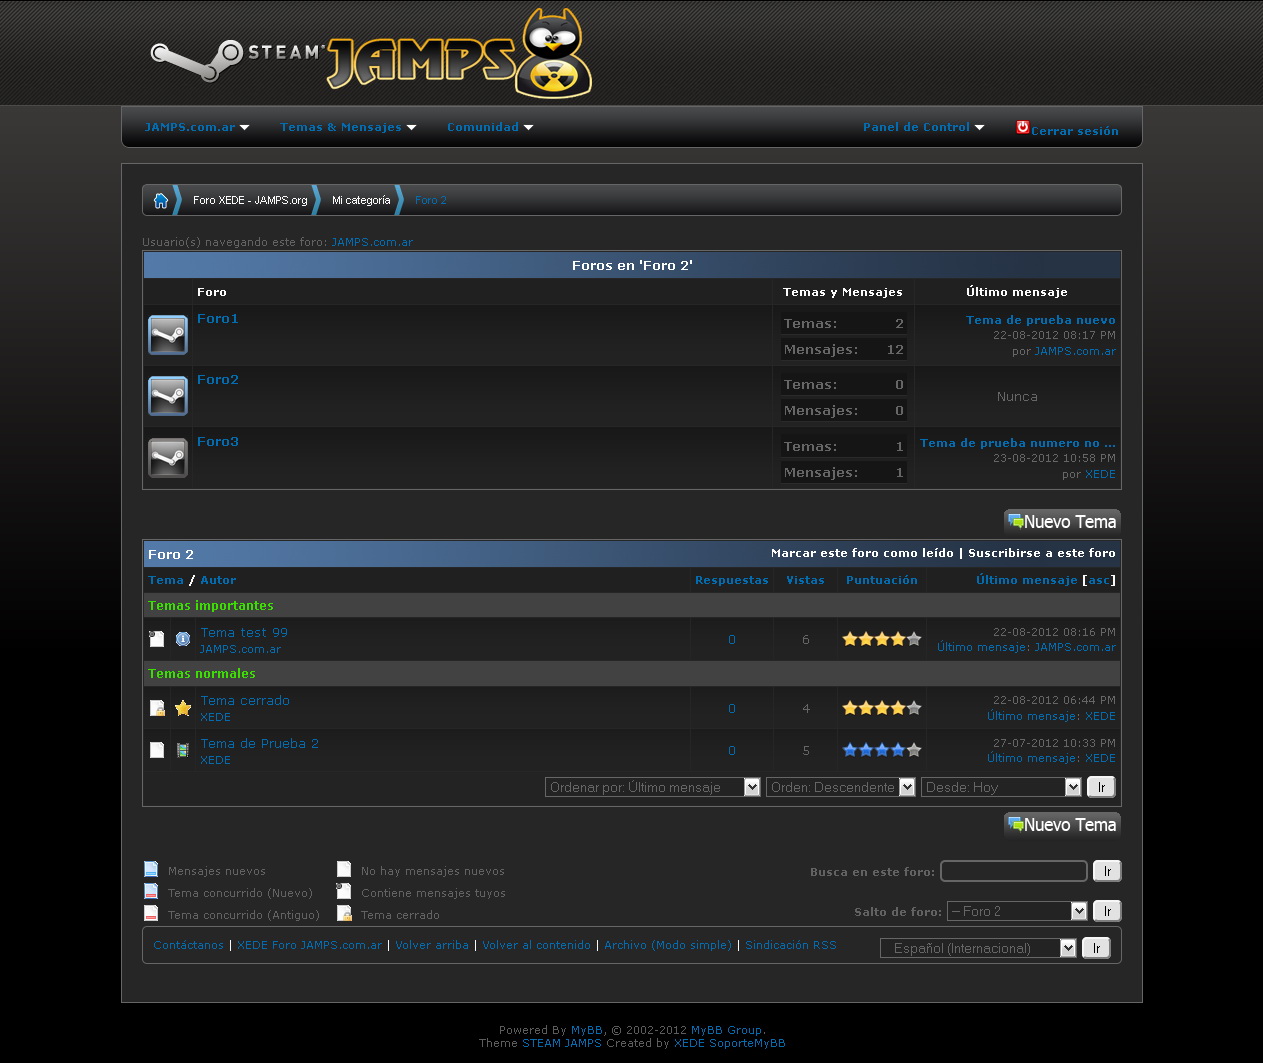Open the Español (Internacional) language selector
Image resolution: width=1263 pixels, height=1063 pixels.
click(977, 948)
